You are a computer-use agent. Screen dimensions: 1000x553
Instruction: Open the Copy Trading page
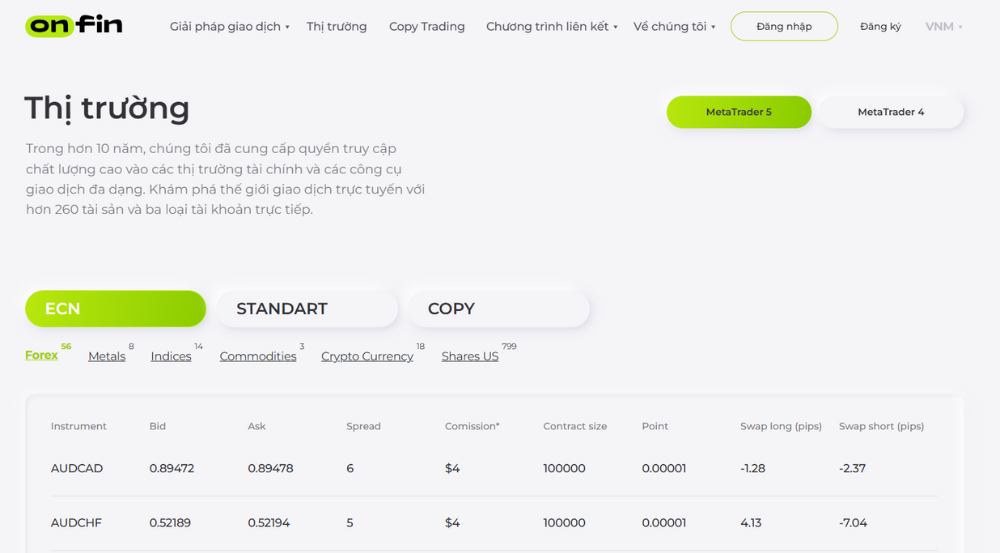click(x=427, y=27)
